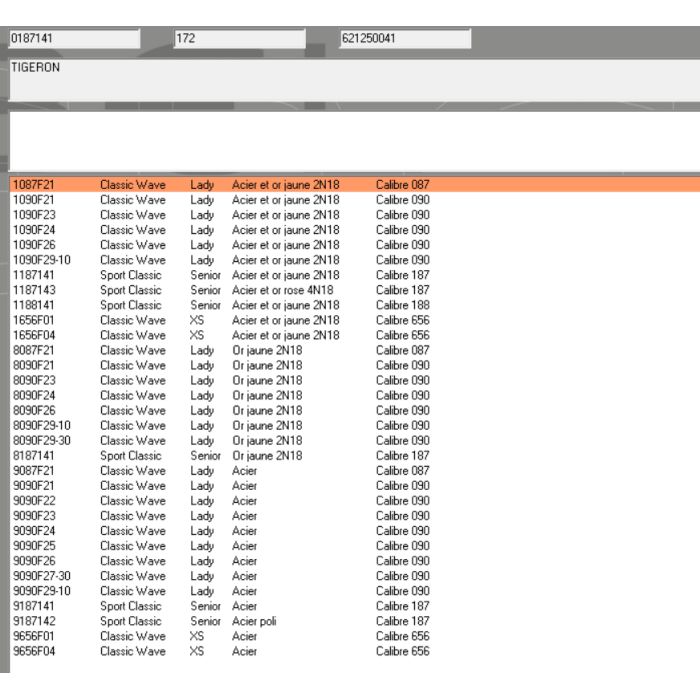This screenshot has height=700, width=700.
Task: Click 'Calibre 188' cell
Action: [403, 305]
